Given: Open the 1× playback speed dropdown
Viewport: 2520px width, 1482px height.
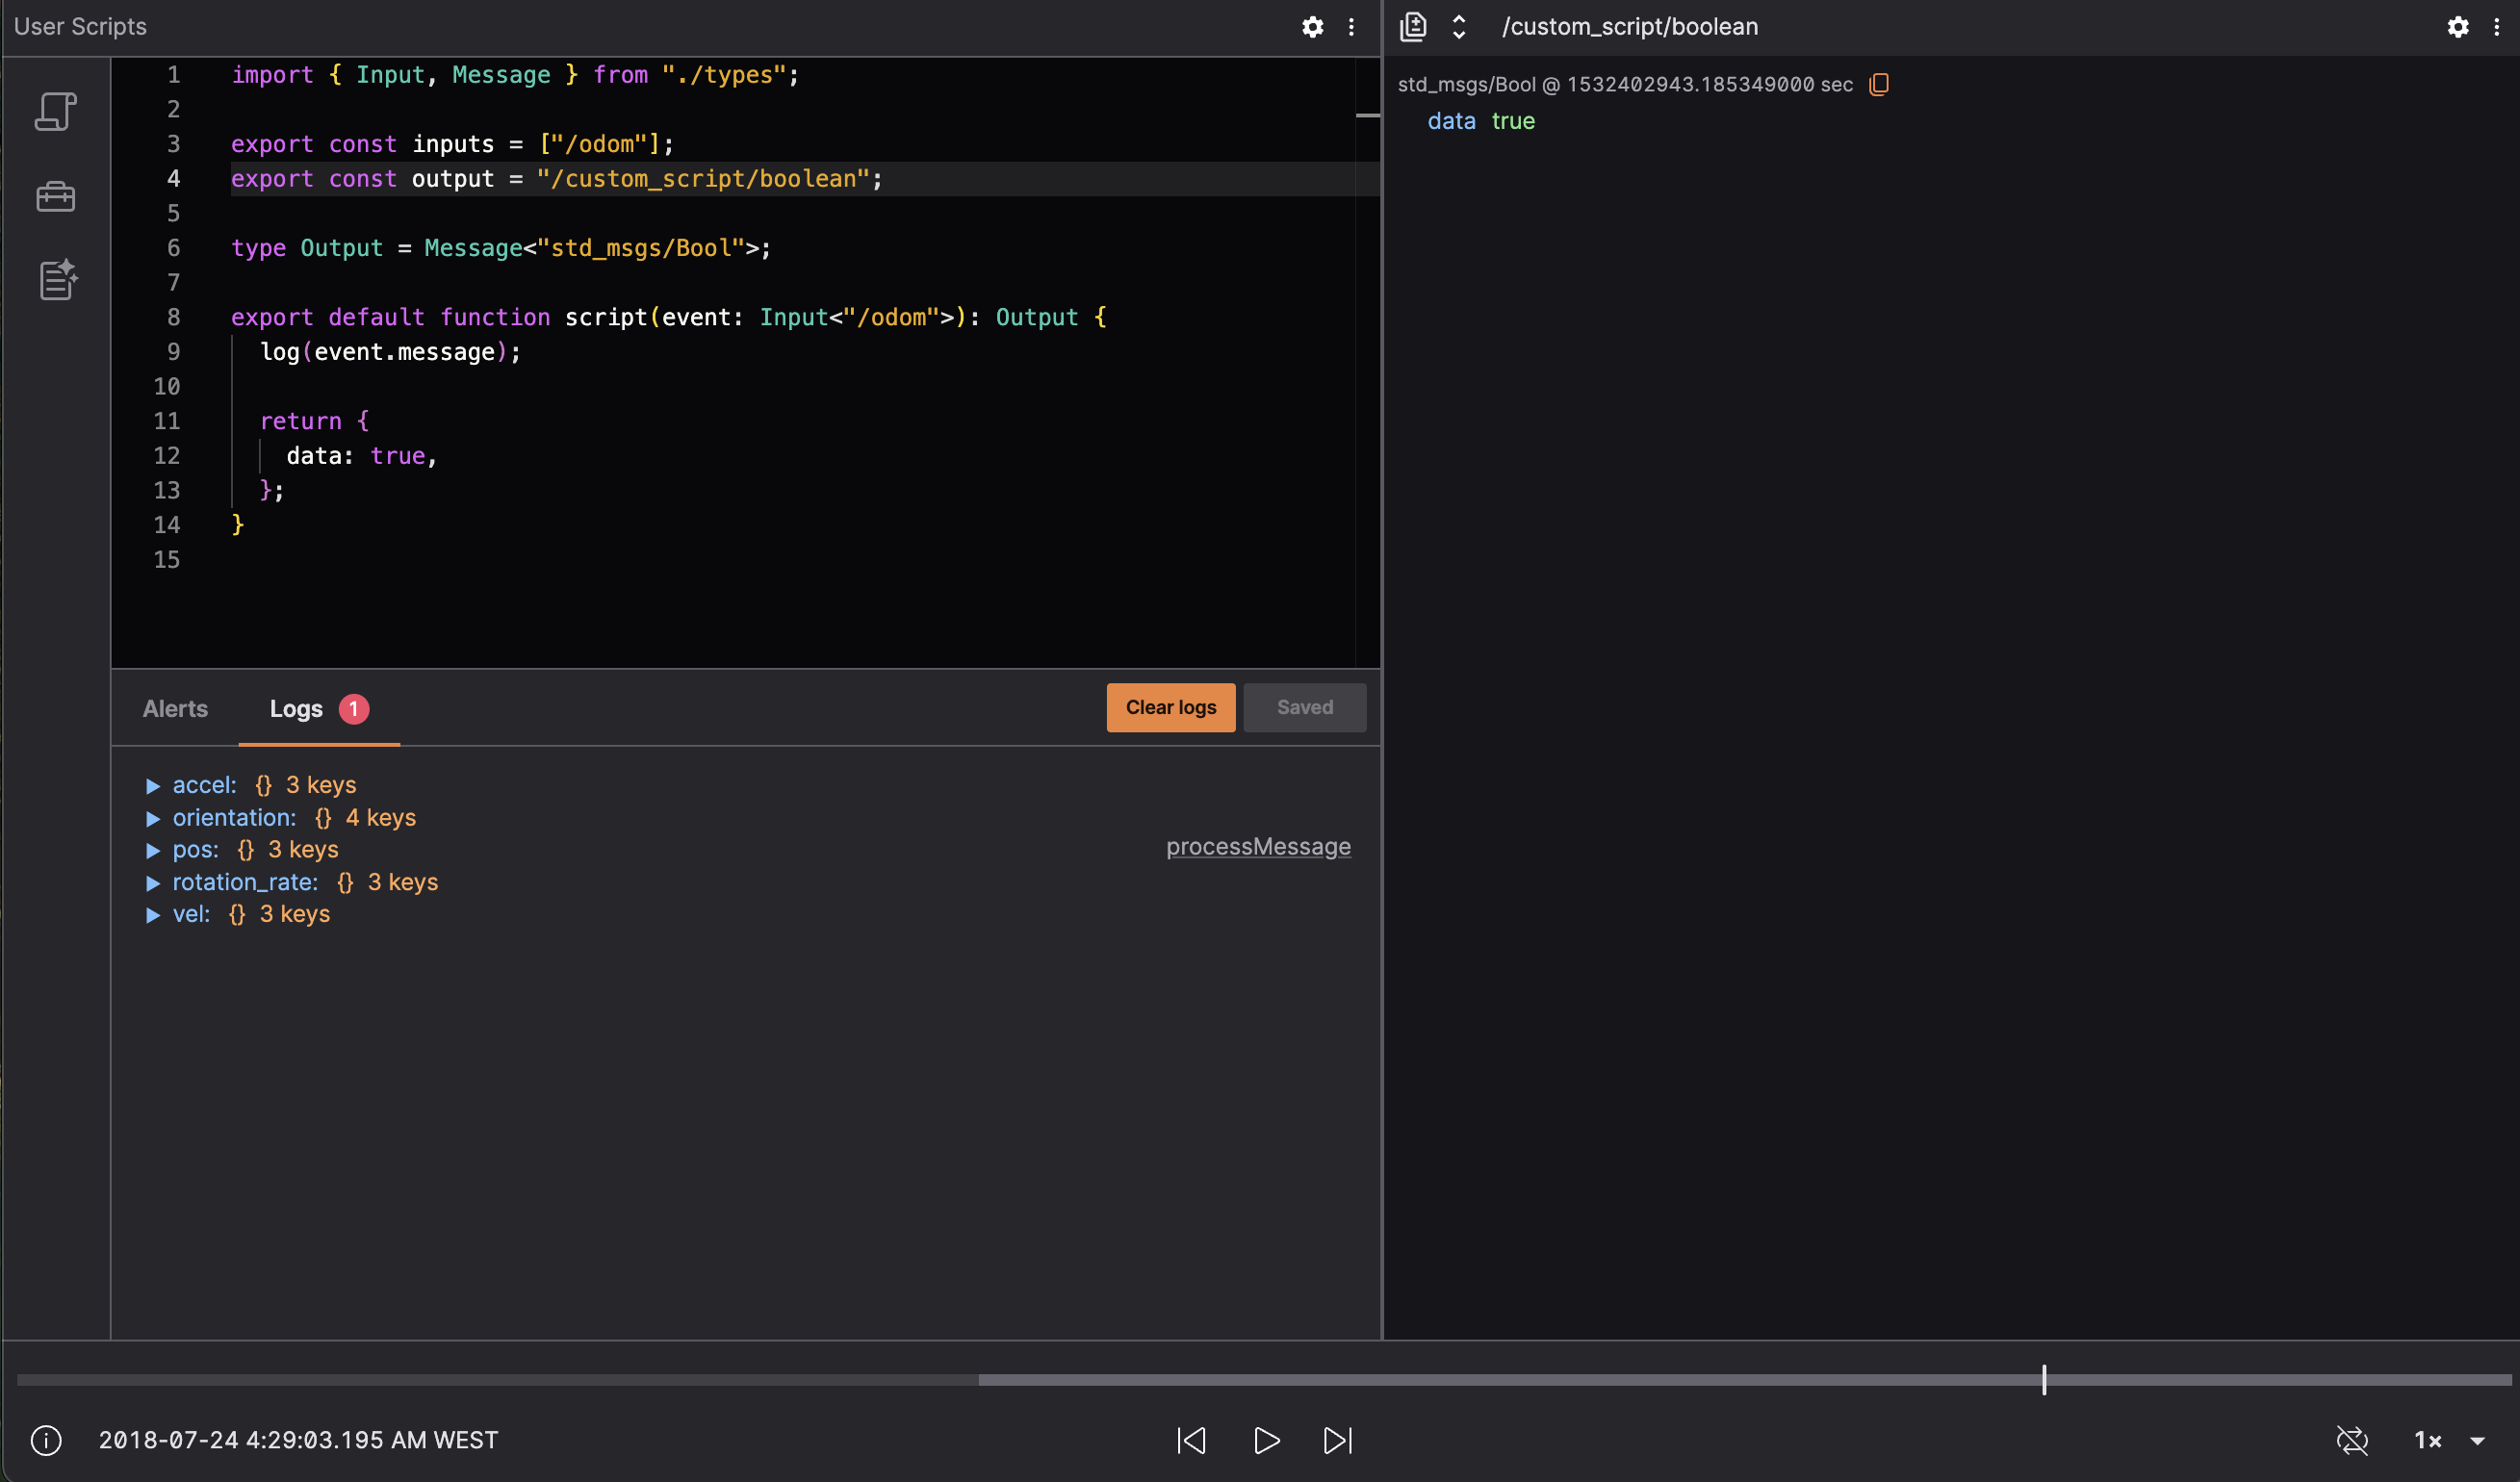Looking at the screenshot, I should 2450,1440.
